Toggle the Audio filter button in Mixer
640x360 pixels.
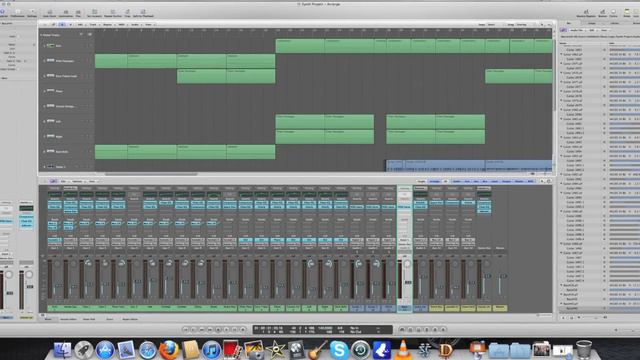(456, 181)
